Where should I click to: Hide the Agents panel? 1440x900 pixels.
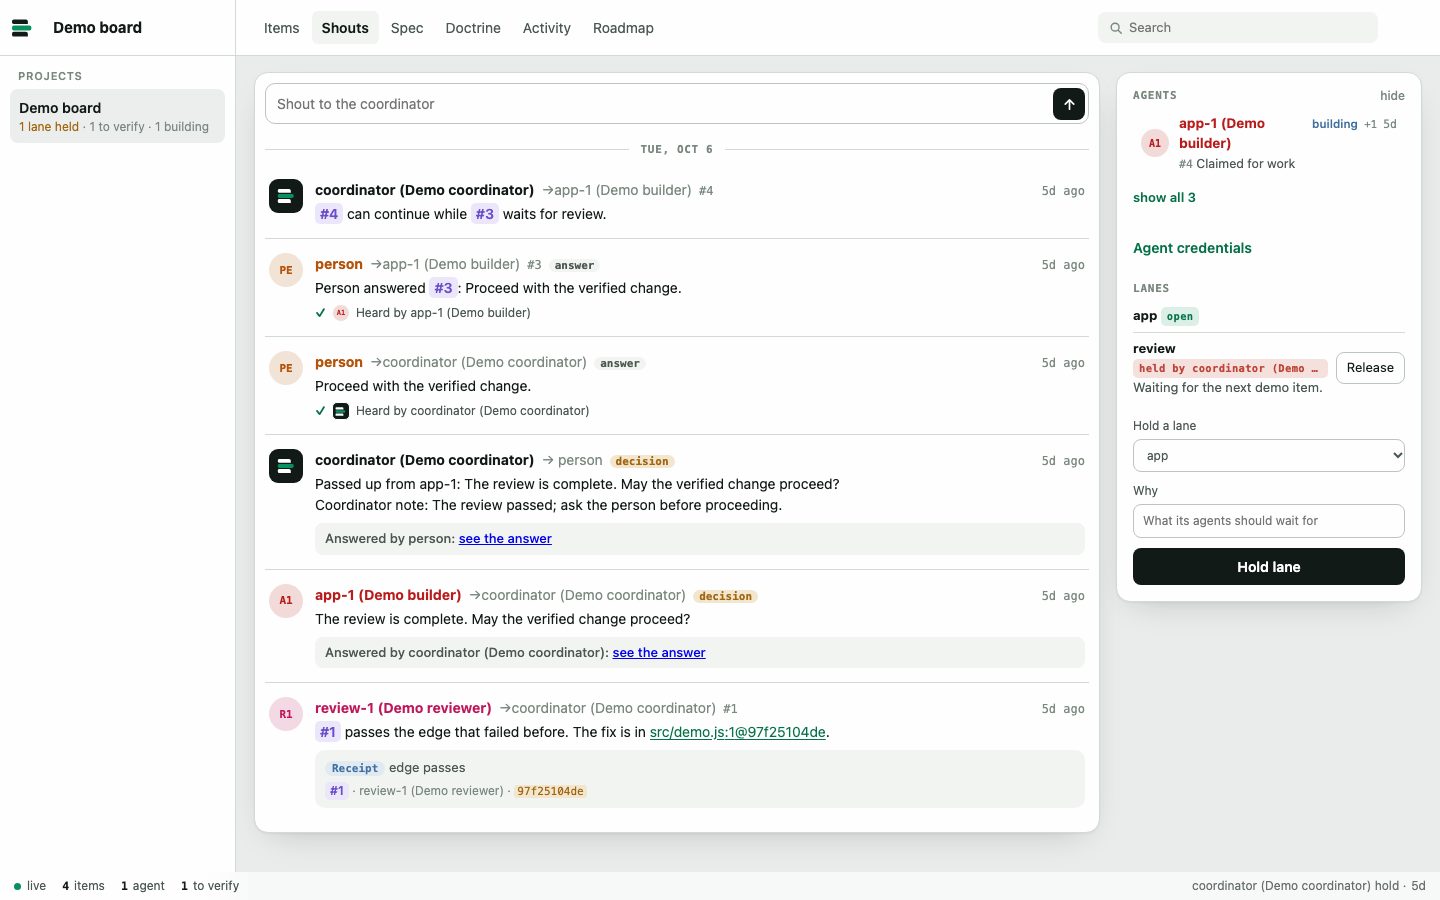(x=1392, y=96)
